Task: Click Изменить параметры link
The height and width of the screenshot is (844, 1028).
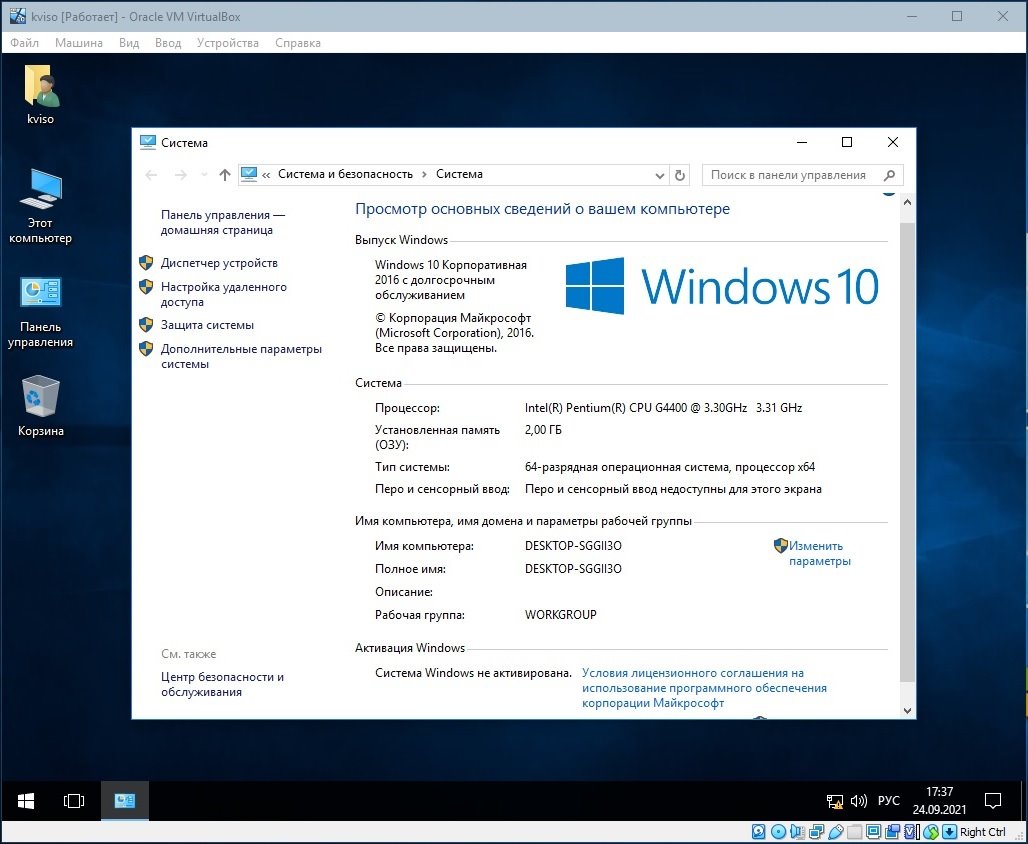Action: point(819,553)
